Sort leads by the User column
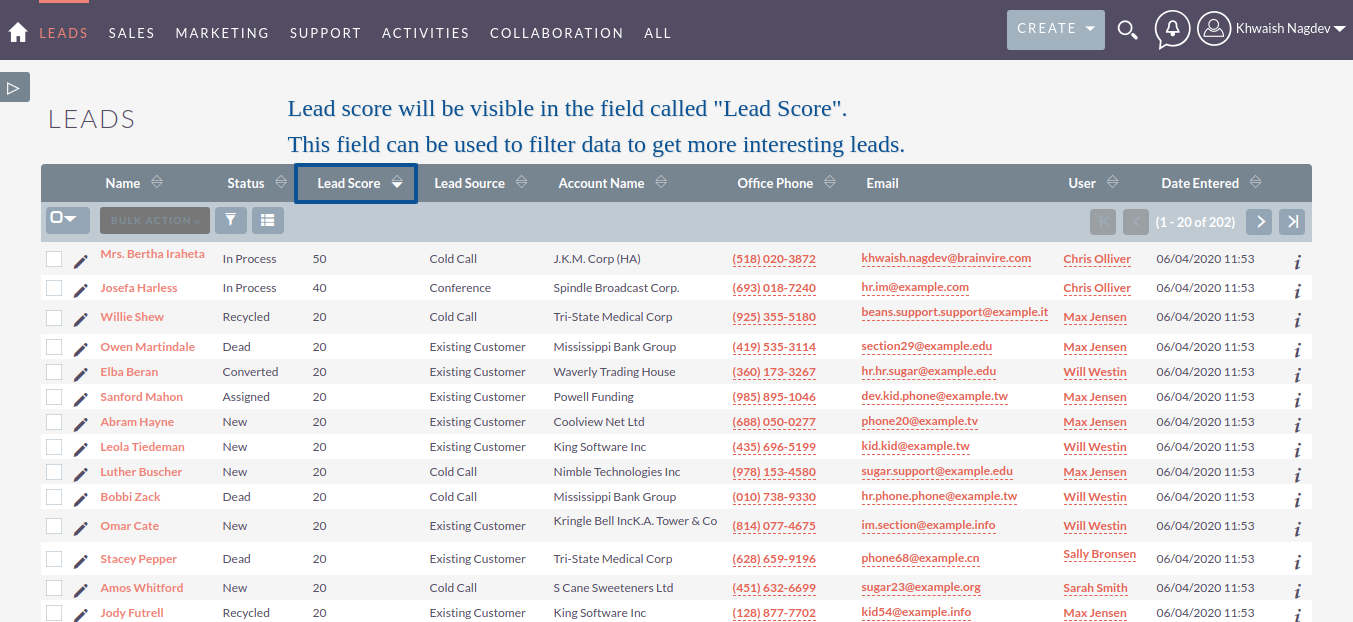This screenshot has height=622, width=1353. [x=1093, y=183]
